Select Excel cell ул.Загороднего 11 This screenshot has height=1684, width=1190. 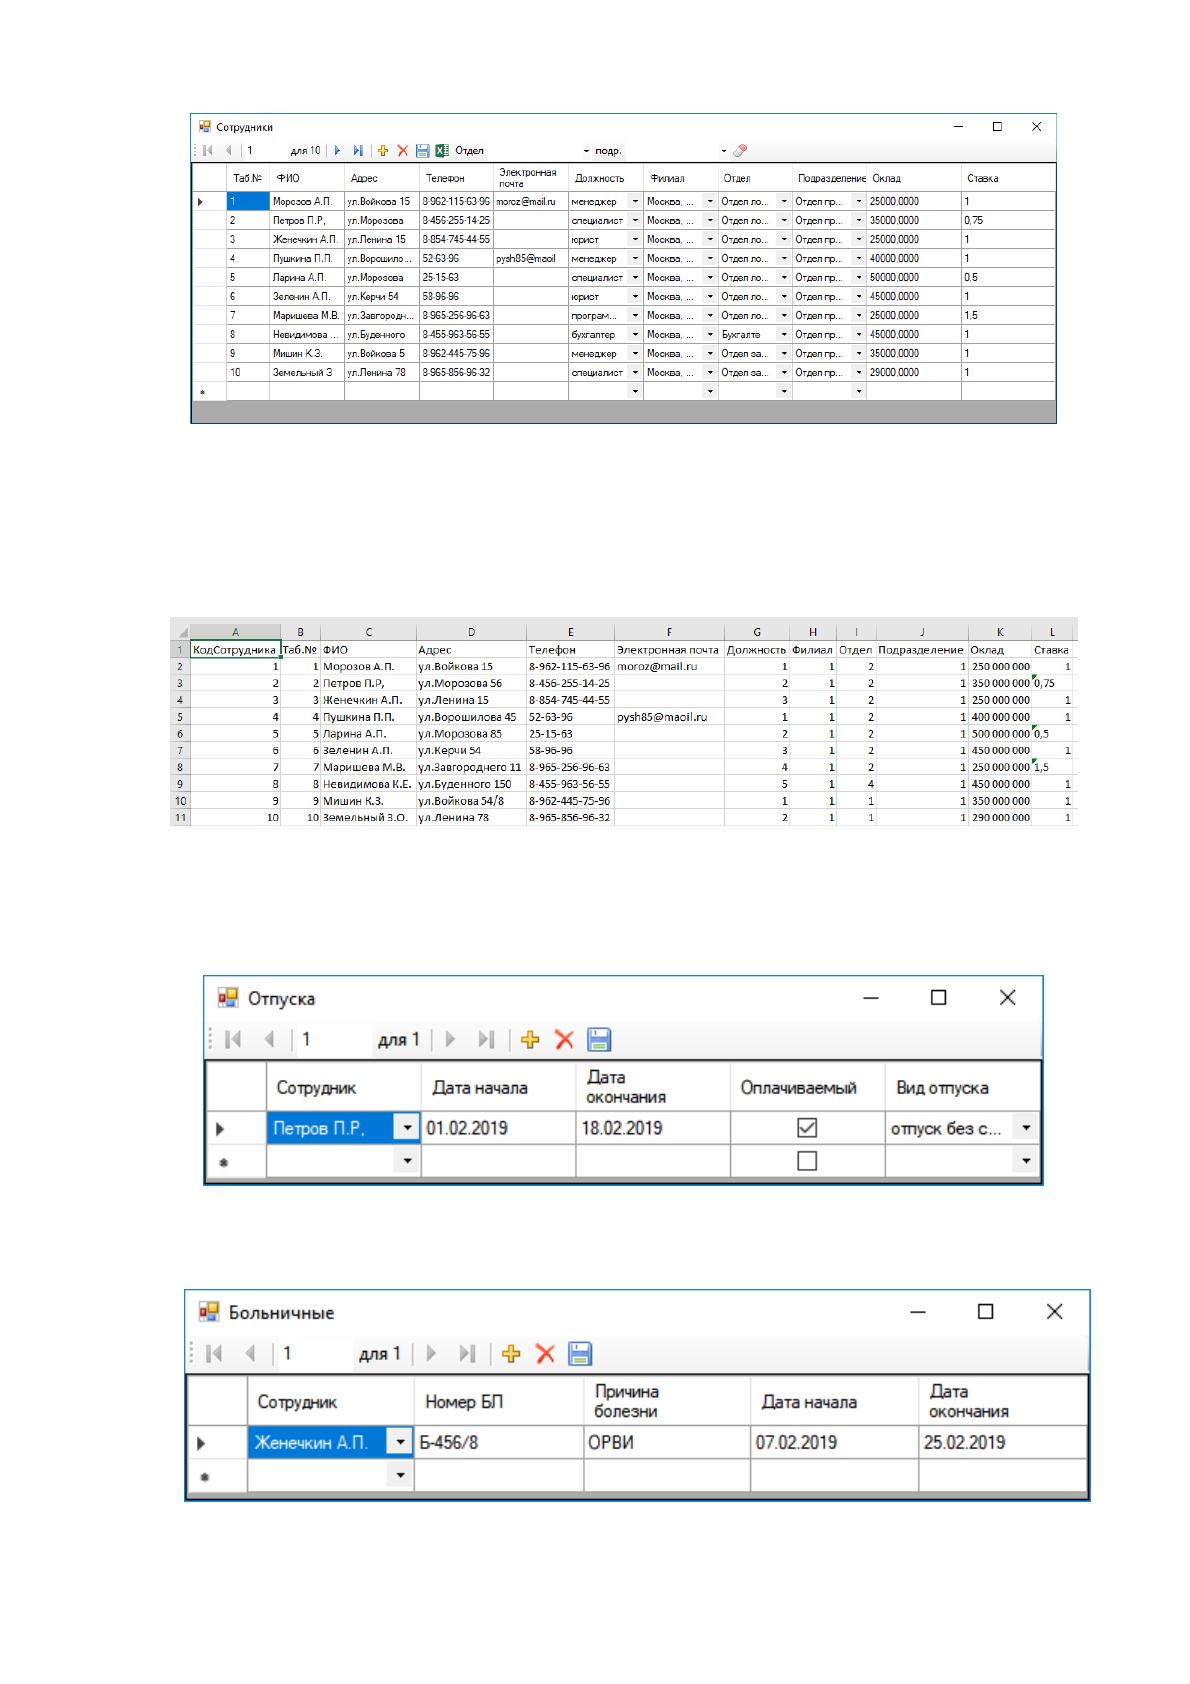coord(471,767)
